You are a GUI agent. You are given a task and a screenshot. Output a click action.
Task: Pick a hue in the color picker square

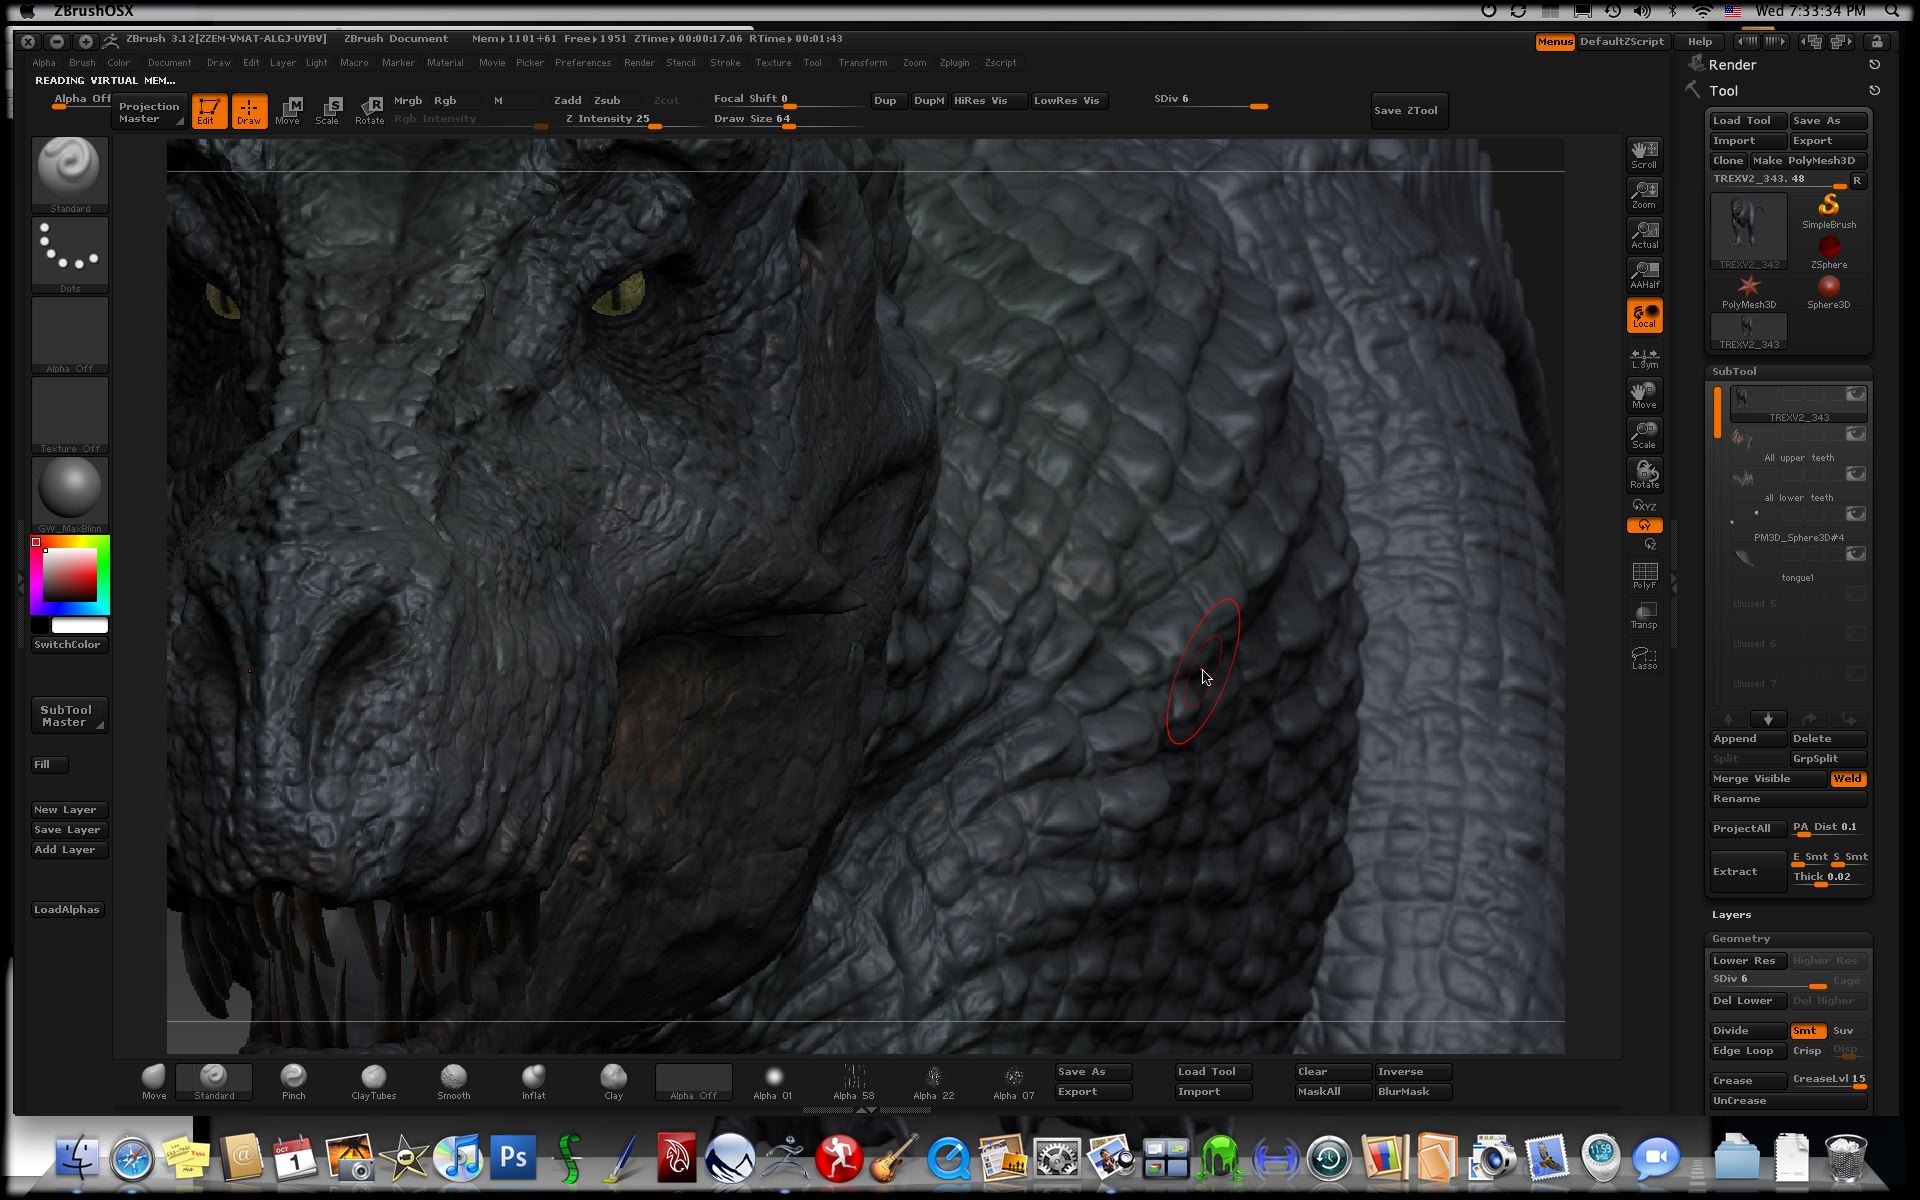point(69,574)
